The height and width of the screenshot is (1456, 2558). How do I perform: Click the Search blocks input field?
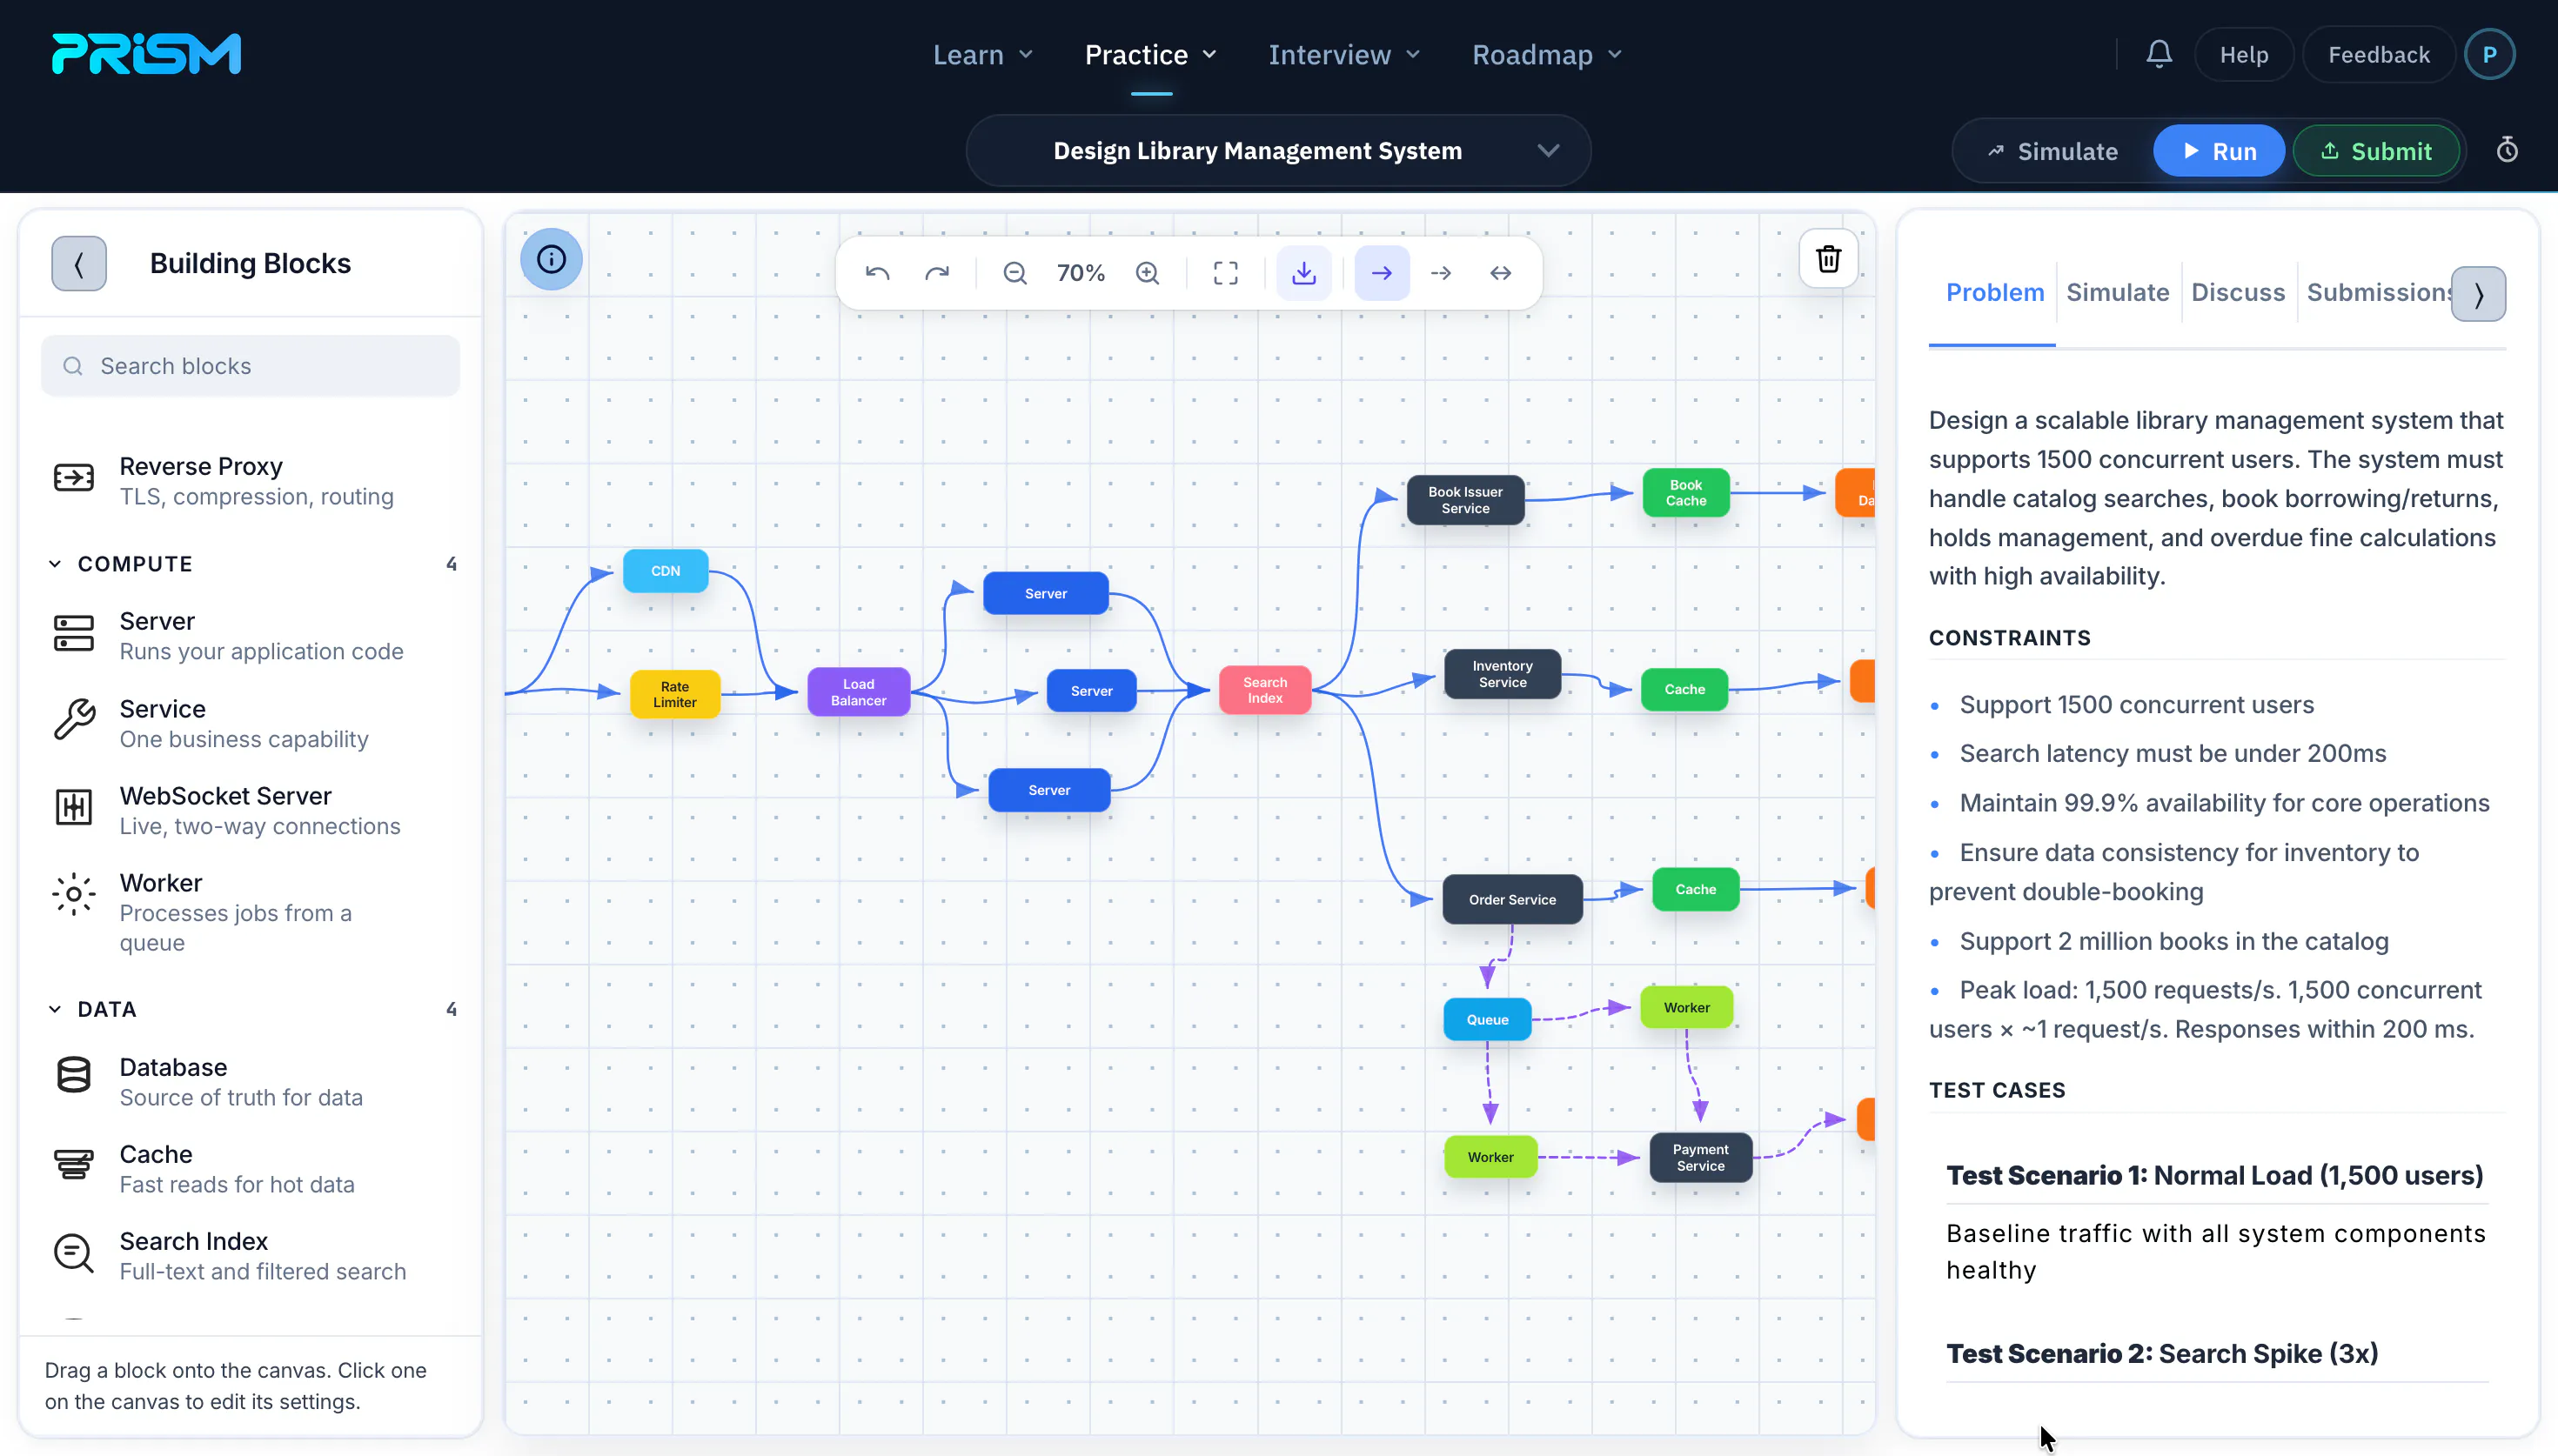pyautogui.click(x=250, y=366)
